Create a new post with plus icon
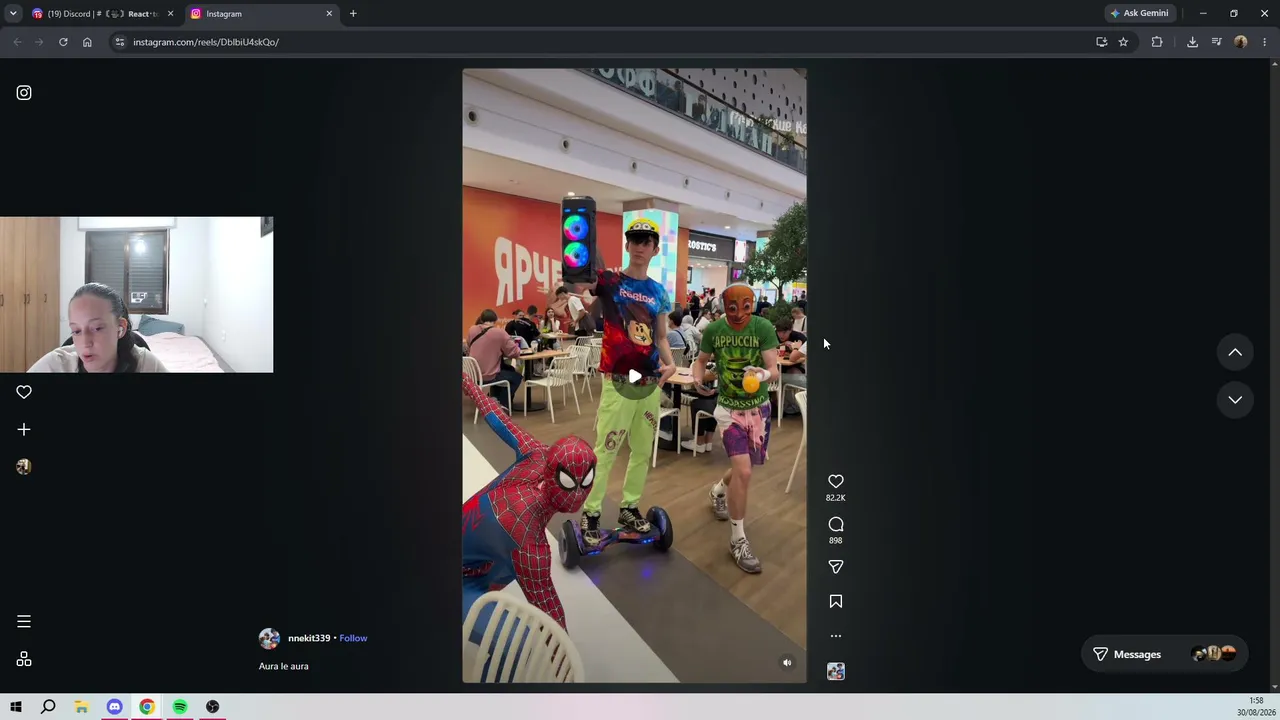Viewport: 1280px width, 720px height. coord(24,429)
